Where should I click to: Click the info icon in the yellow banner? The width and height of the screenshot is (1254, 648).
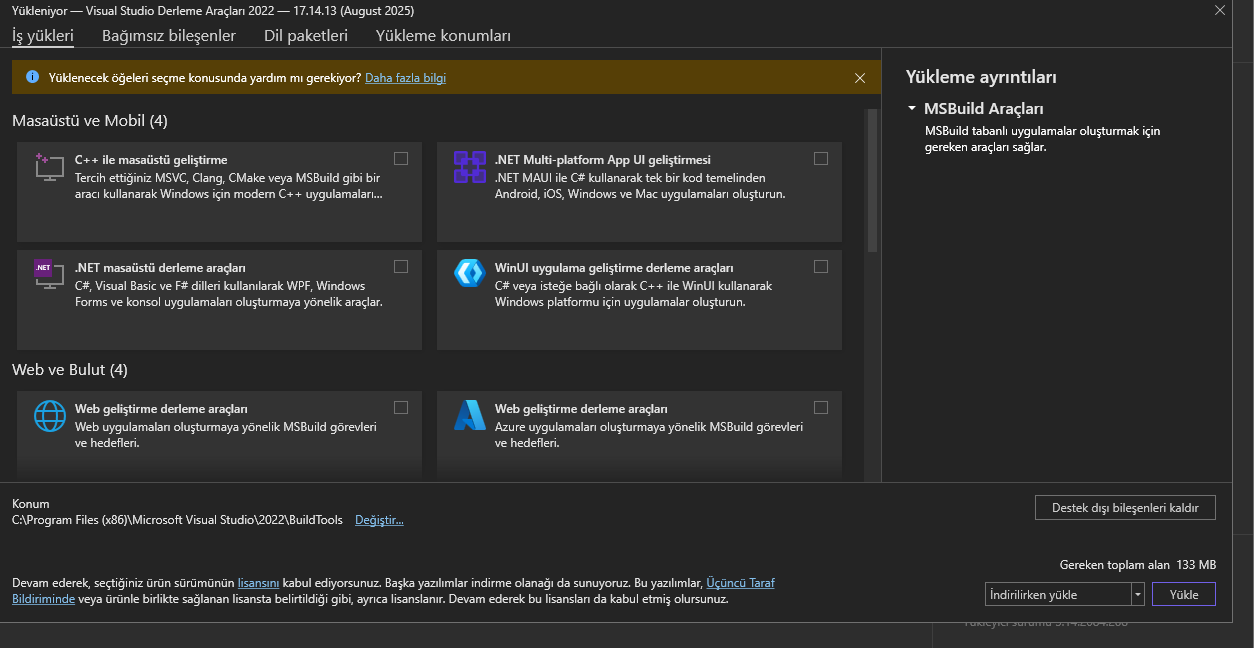click(x=32, y=77)
